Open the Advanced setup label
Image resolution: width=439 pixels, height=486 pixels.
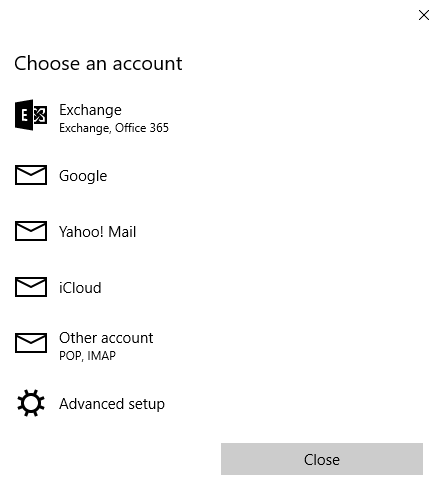tap(112, 404)
